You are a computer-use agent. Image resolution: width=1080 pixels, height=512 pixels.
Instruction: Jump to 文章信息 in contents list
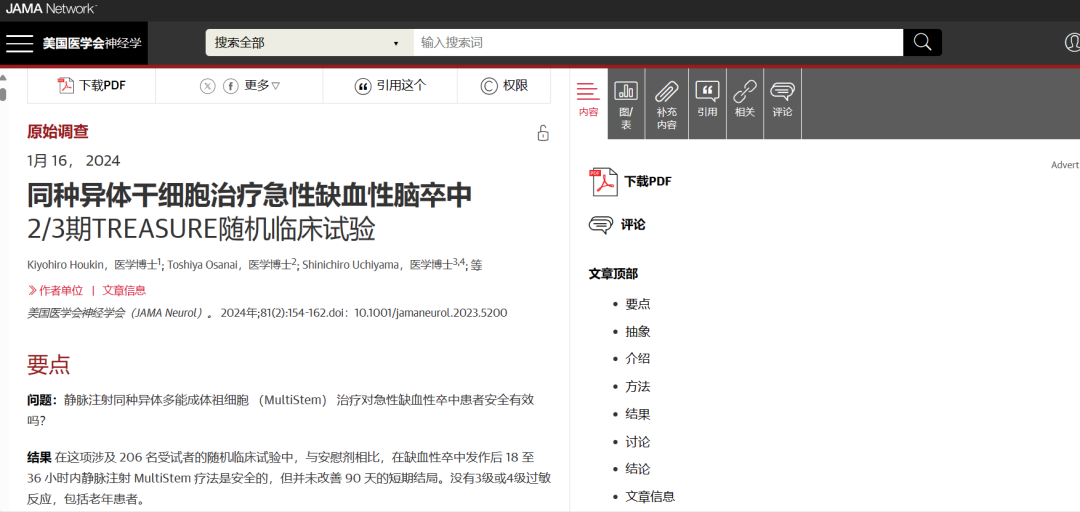pyautogui.click(x=650, y=496)
